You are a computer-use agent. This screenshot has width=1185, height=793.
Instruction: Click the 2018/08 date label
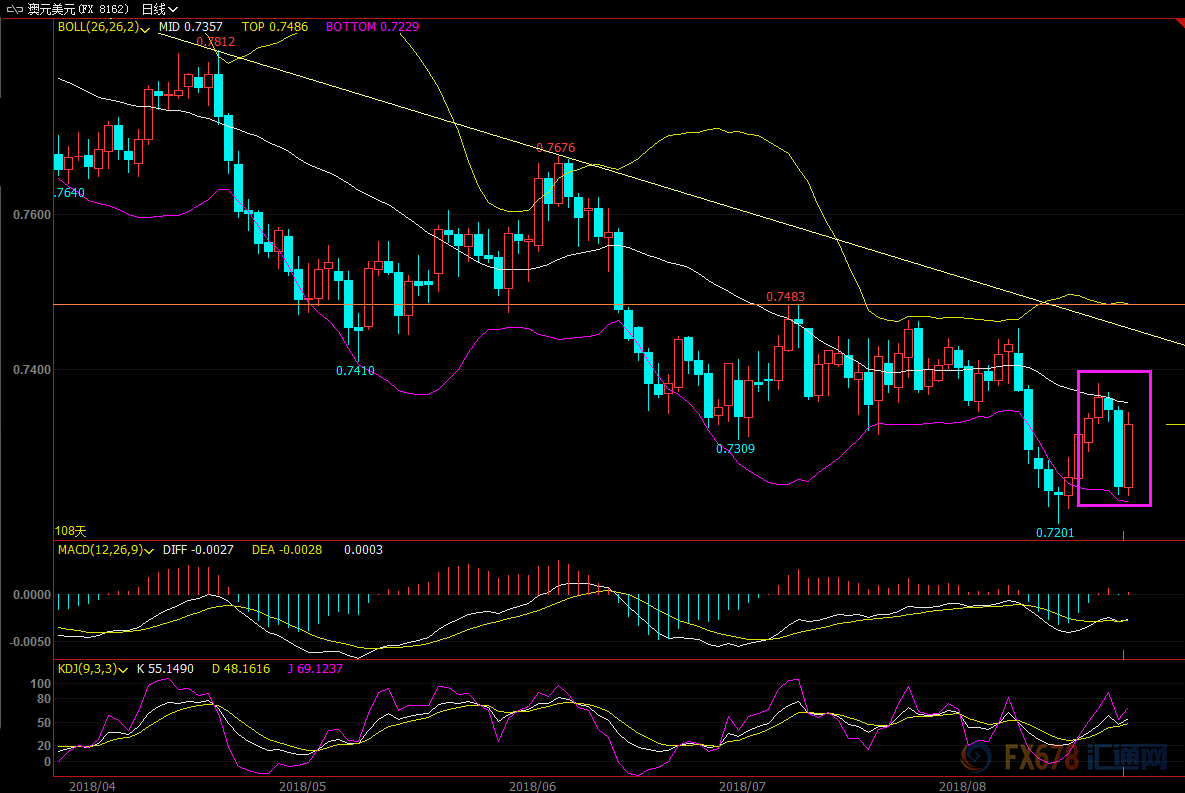click(x=963, y=786)
